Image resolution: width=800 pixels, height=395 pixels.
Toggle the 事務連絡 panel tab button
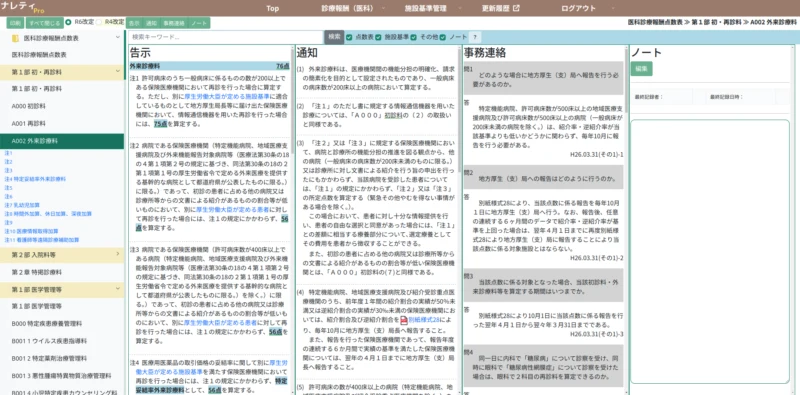pyautogui.click(x=173, y=23)
